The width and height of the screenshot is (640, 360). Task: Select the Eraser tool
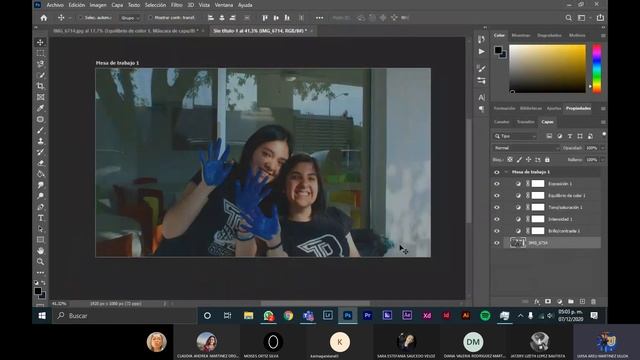(x=40, y=163)
